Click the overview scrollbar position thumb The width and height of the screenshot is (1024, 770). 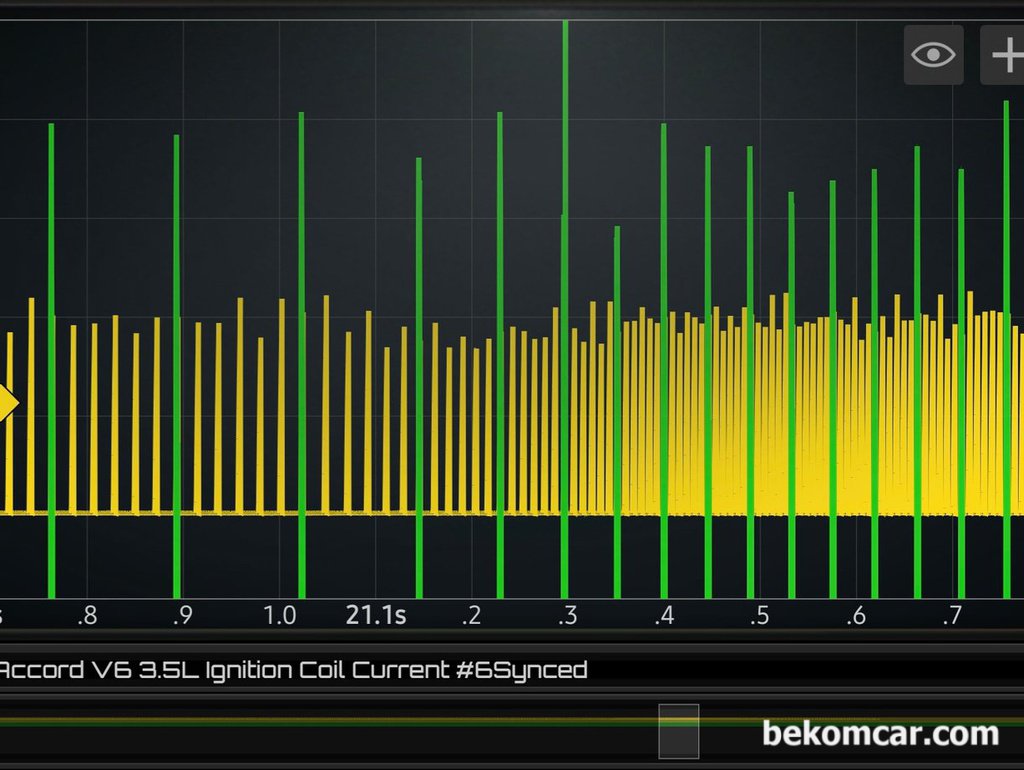[x=678, y=730]
